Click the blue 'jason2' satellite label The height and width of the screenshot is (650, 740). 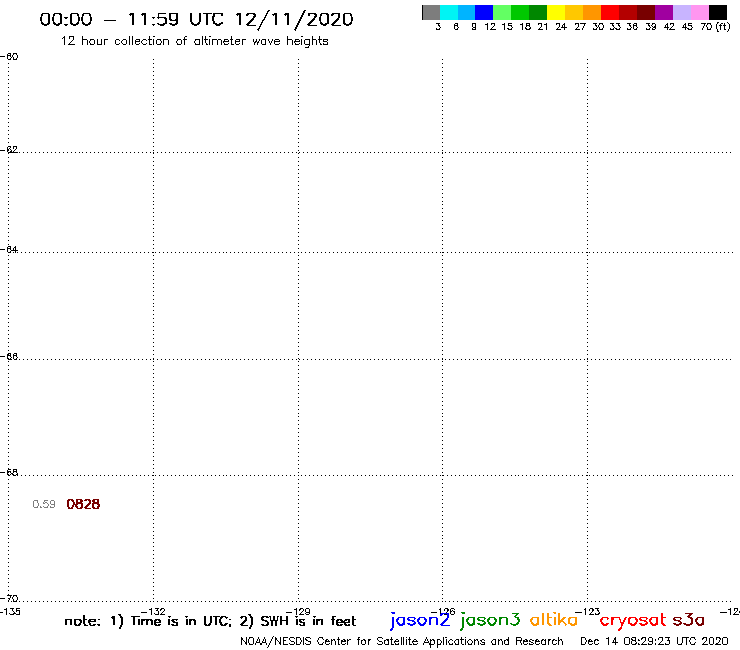tap(420, 620)
